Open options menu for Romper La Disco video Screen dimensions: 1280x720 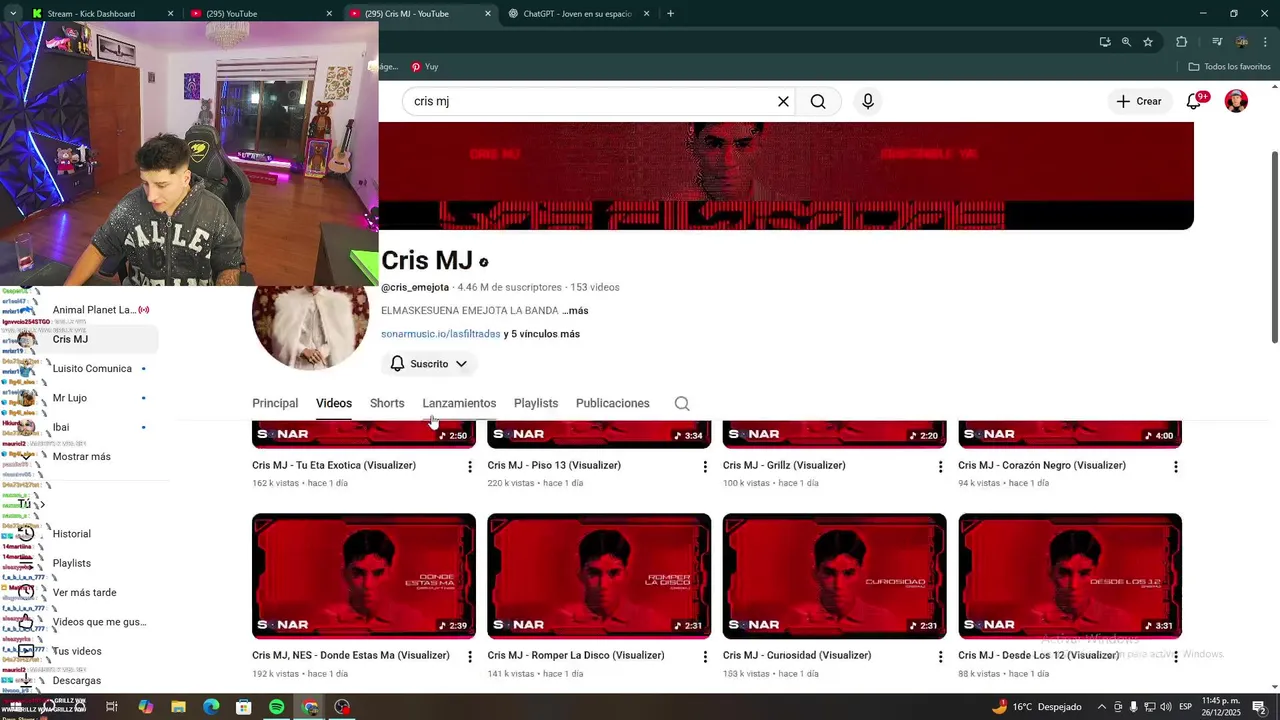pyautogui.click(x=705, y=656)
